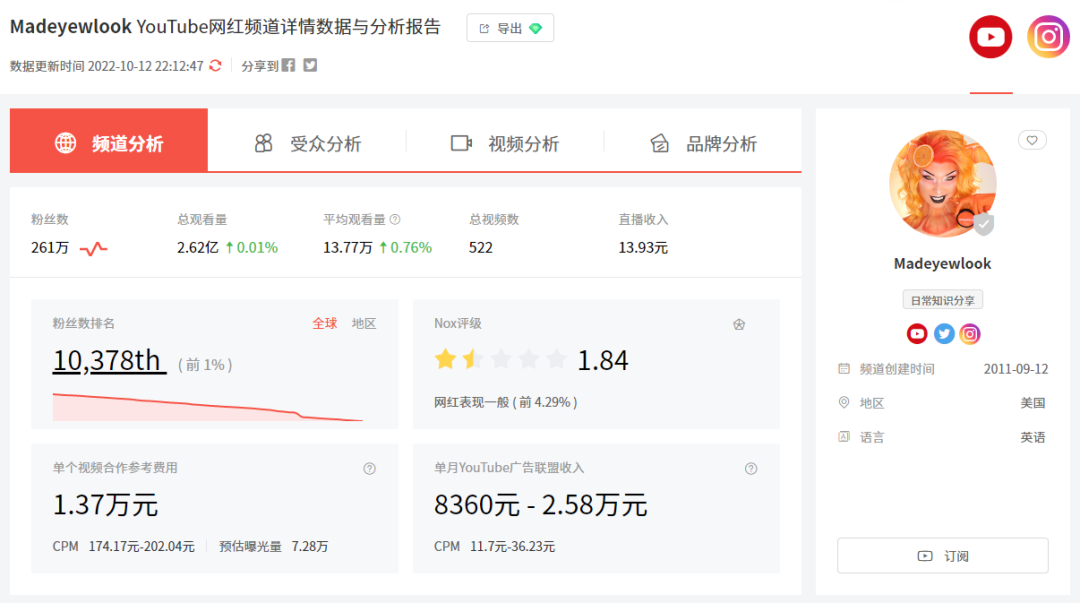Click the verified badge on the avatar
The height and width of the screenshot is (603, 1080).
(984, 223)
